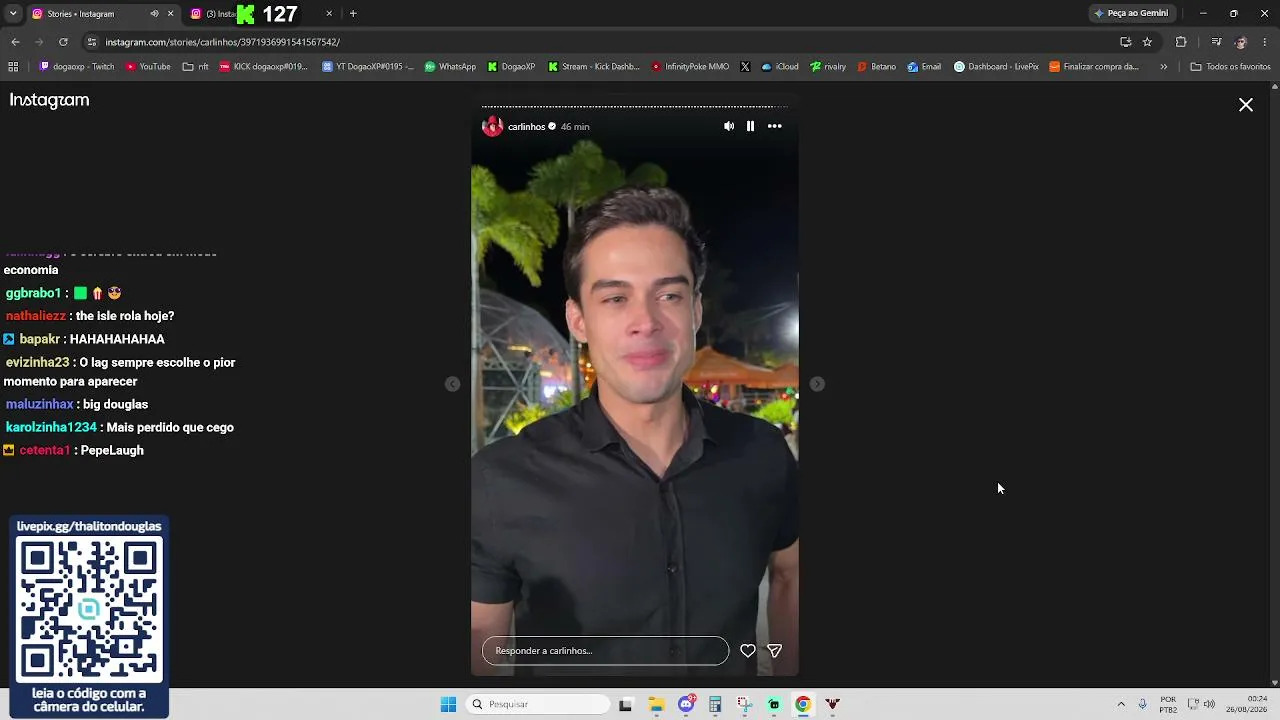Switch to the second Instagram tab
This screenshot has height=720, width=1280.
point(262,14)
